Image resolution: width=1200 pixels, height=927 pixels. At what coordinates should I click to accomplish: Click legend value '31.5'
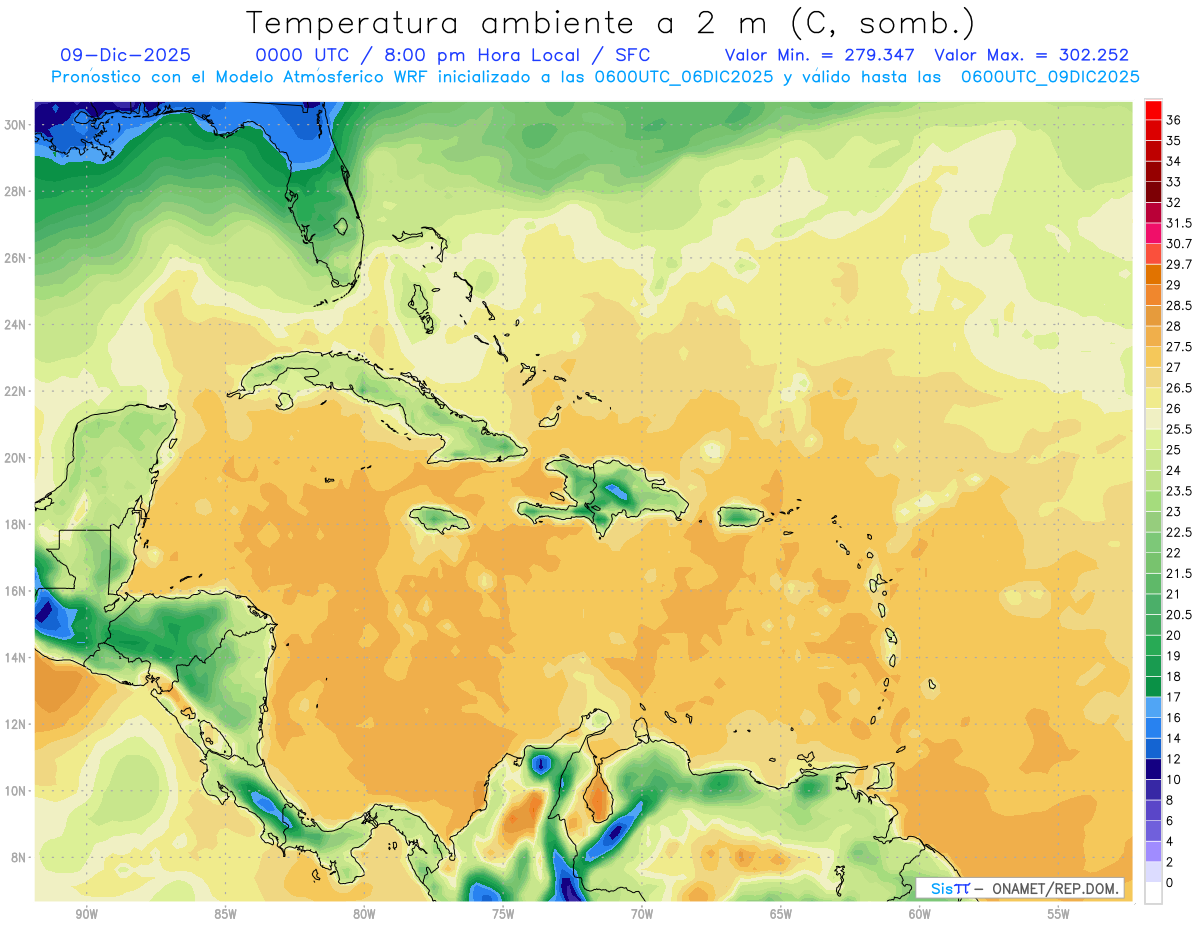point(1179,223)
